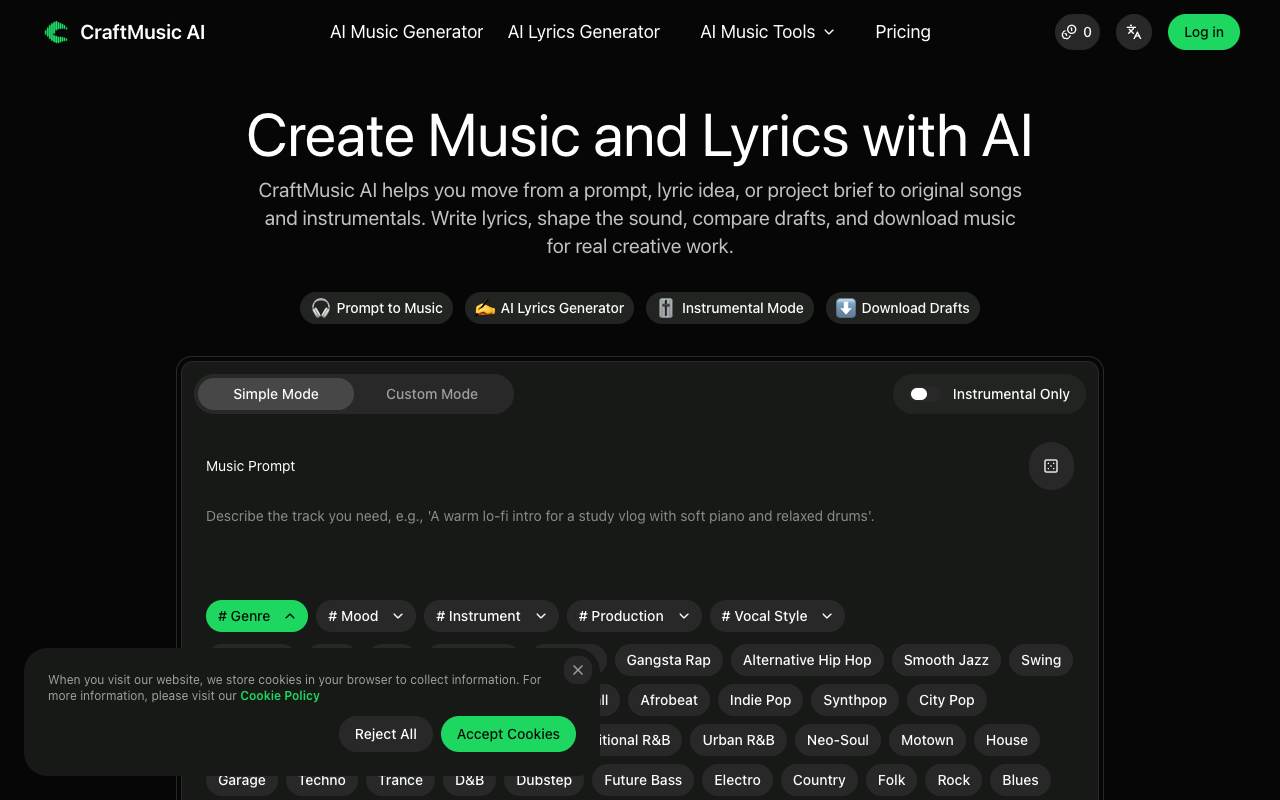Click the Log in button
Screen dimensions: 1280x800
tap(1204, 32)
